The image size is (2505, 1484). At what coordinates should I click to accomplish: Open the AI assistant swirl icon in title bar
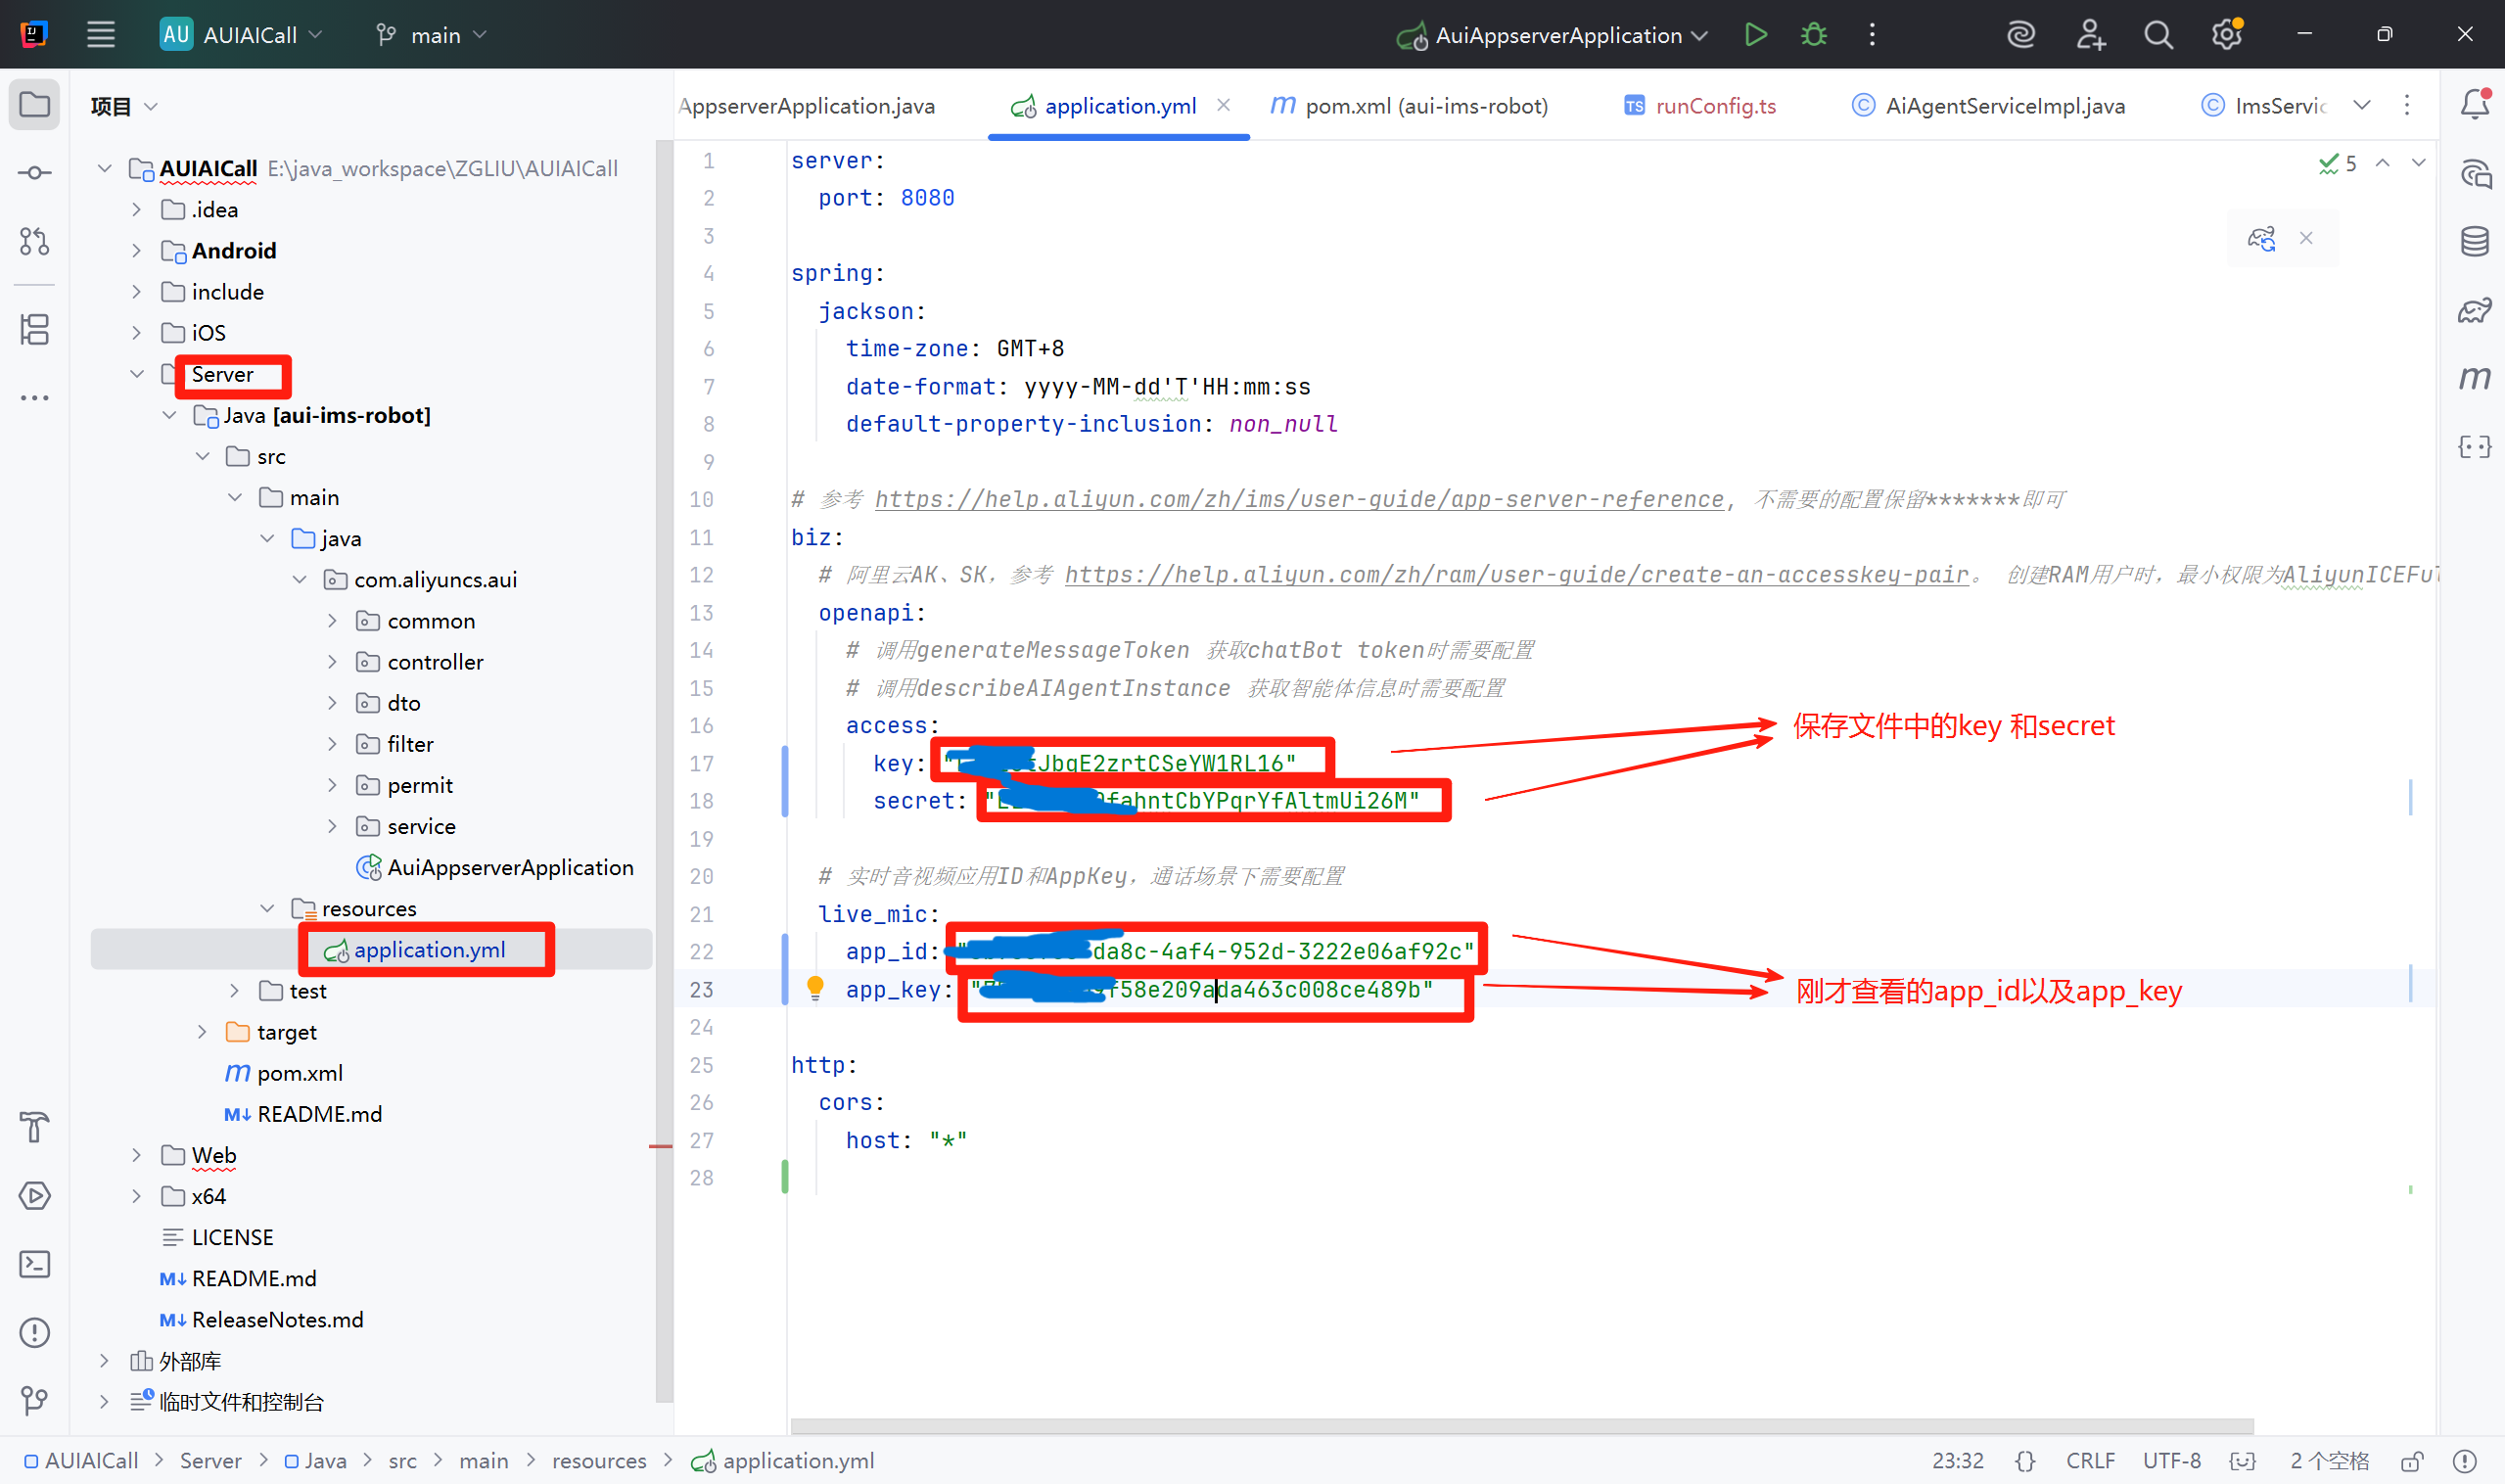pyautogui.click(x=2020, y=35)
